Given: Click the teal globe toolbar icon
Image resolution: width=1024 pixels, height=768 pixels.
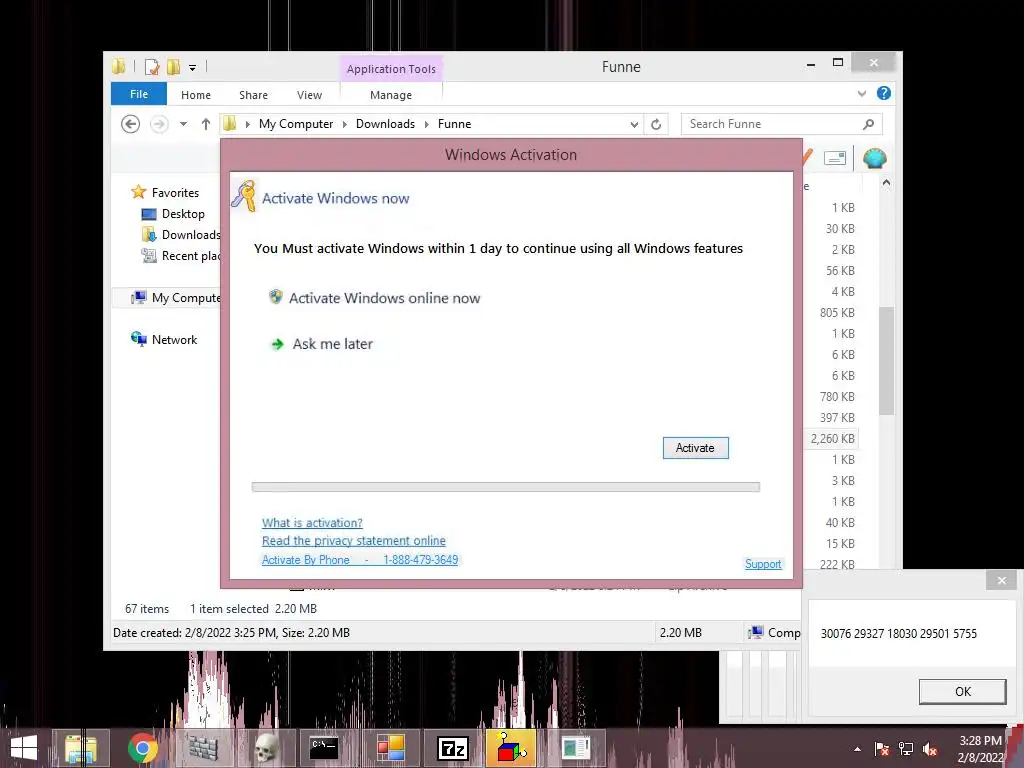Looking at the screenshot, I should 874,159.
